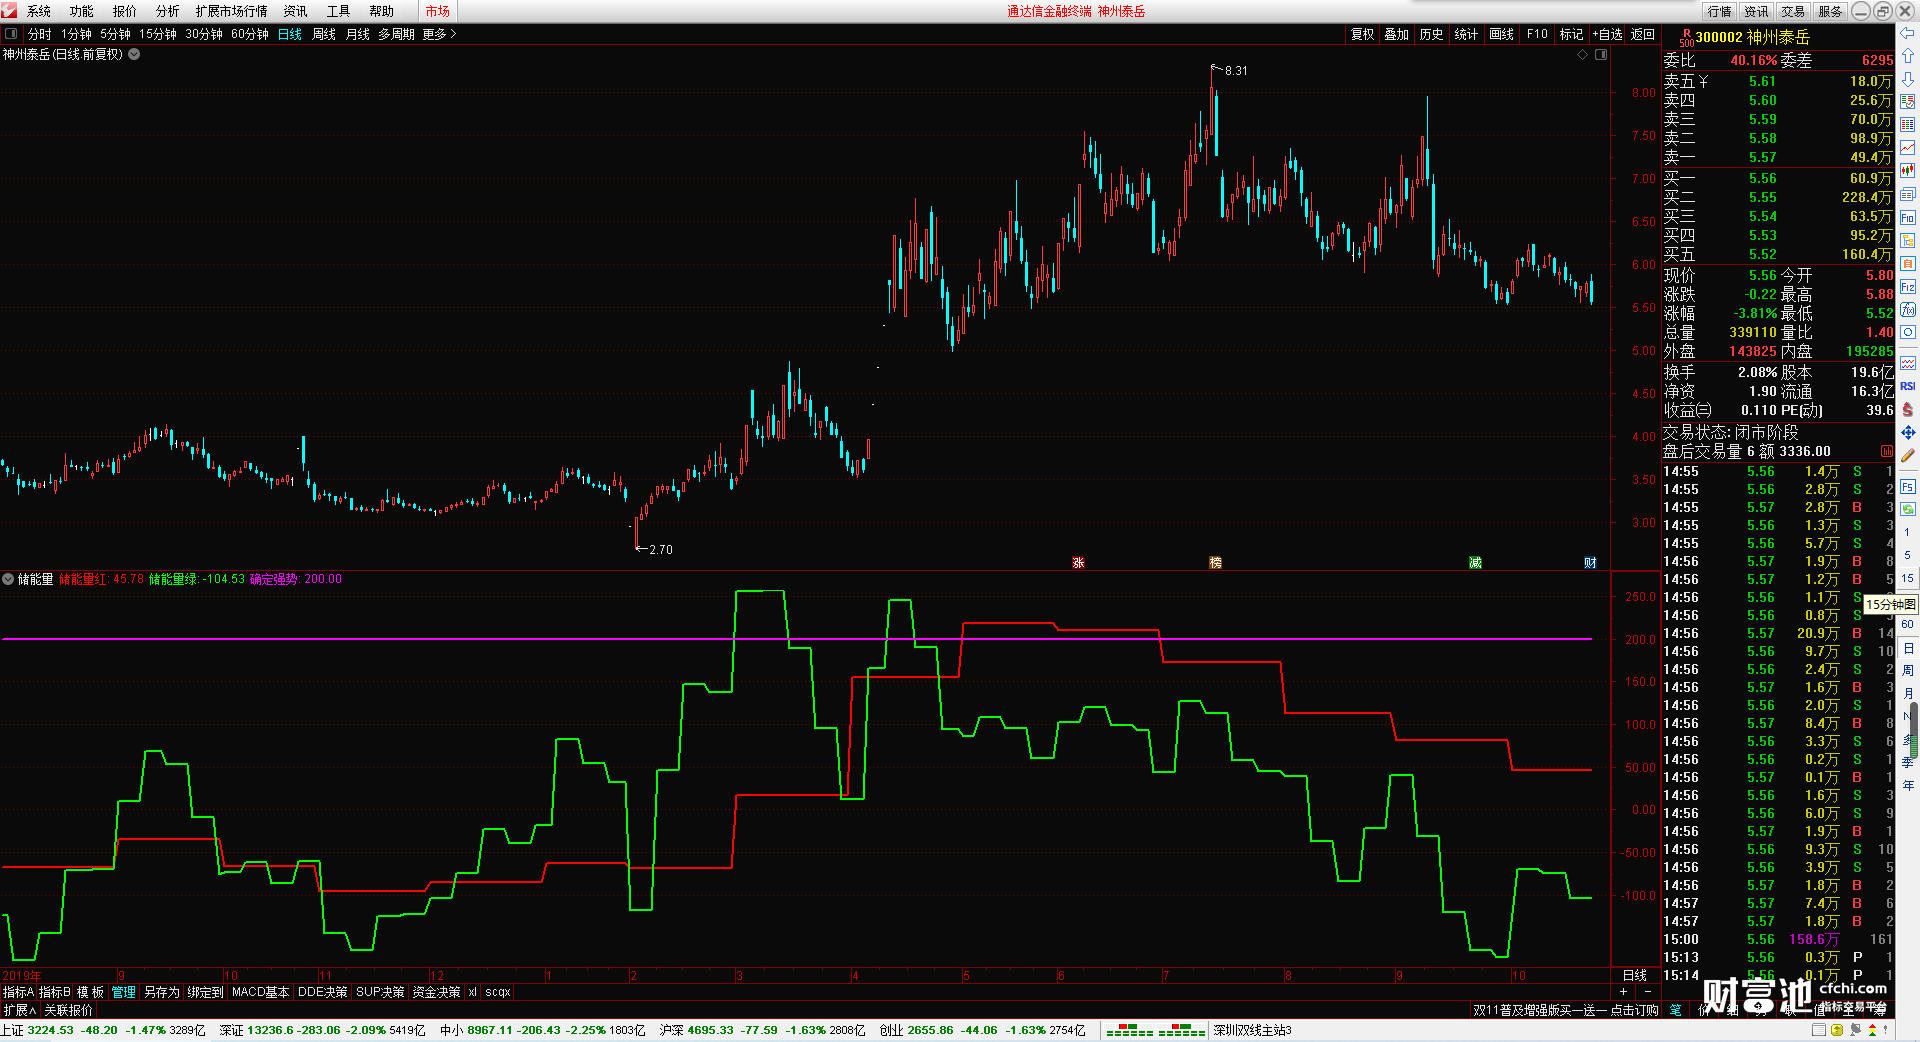Click the F5 sidebar icon
The width and height of the screenshot is (1920, 1042).
[1907, 487]
